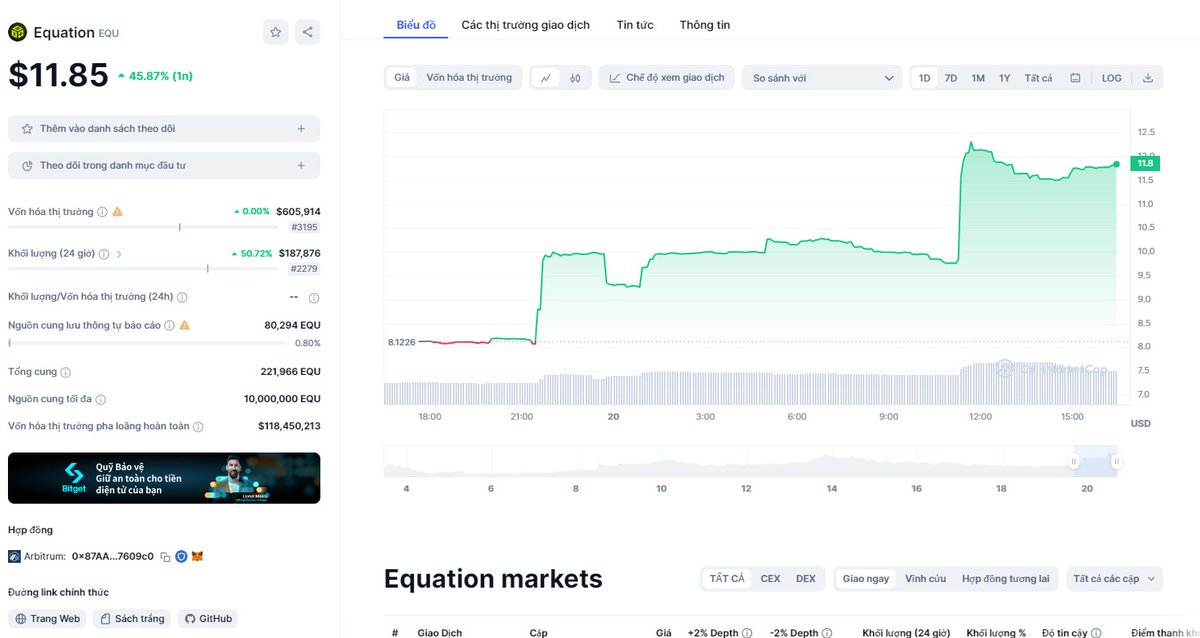This screenshot has width=1200, height=638.
Task: Click the -2% Depth column header
Action: pos(799,633)
